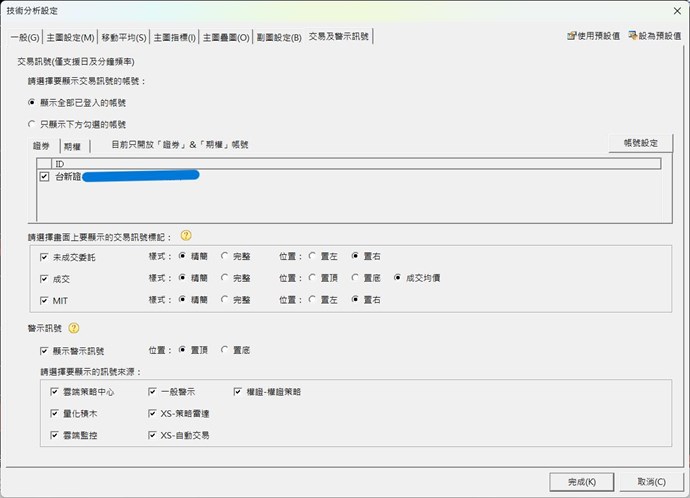Toggle the XS-自動交易 checkbox
This screenshot has width=690, height=498.
tap(152, 435)
